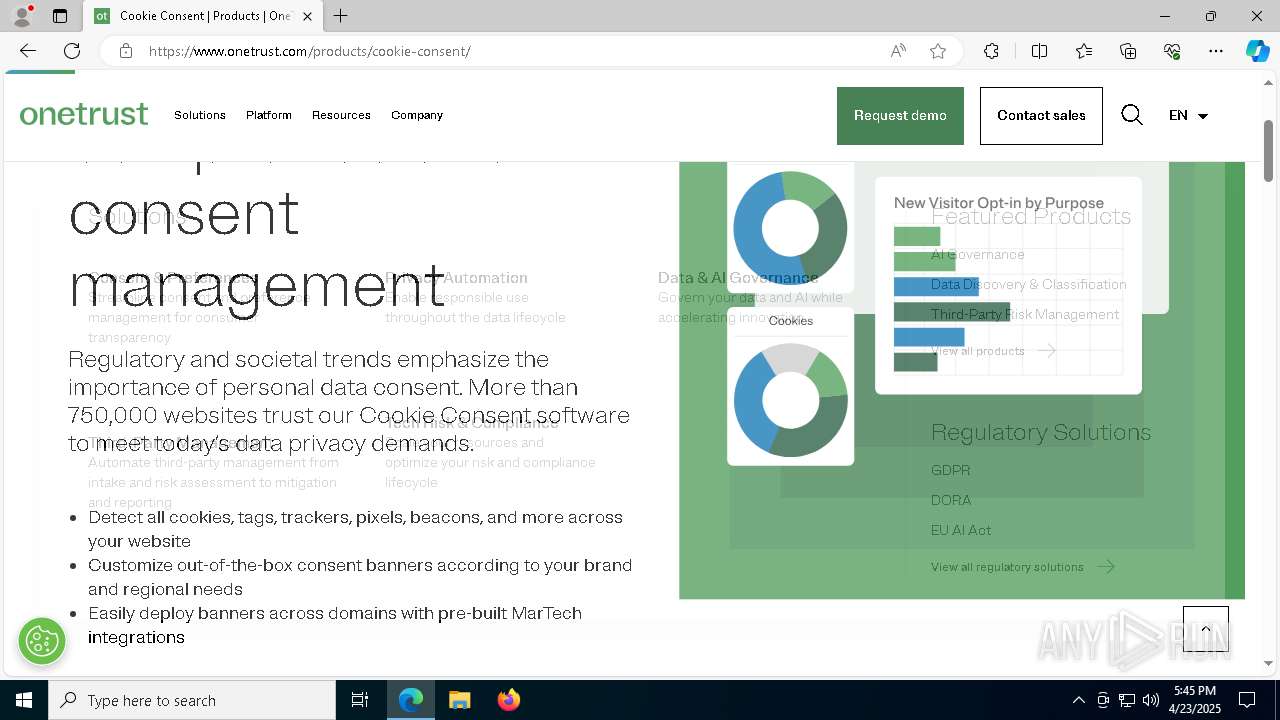The image size is (1280, 720).
Task: Open the DORA regulatory solution
Action: tap(951, 500)
